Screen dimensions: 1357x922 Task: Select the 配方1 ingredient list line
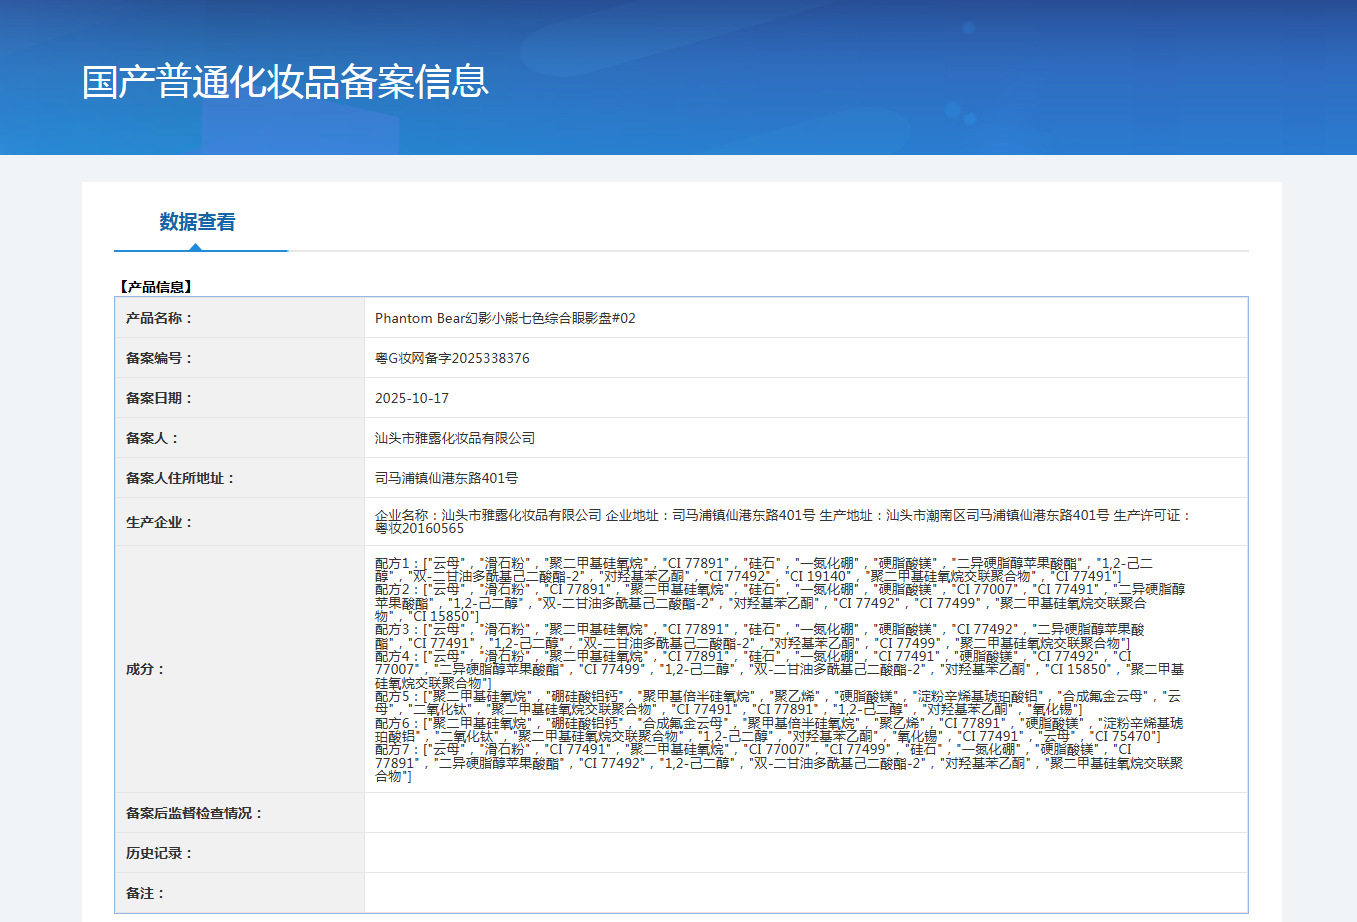[764, 570]
